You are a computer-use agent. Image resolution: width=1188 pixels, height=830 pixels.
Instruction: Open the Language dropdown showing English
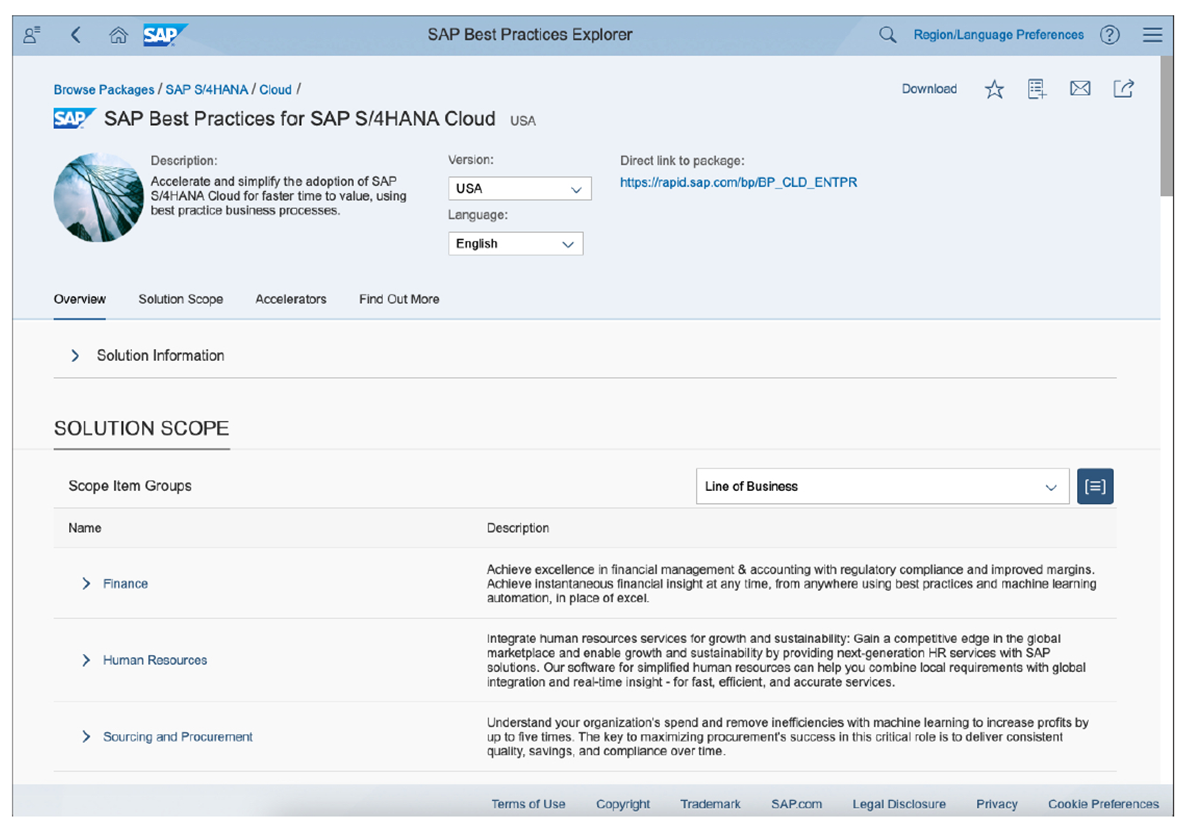515,243
